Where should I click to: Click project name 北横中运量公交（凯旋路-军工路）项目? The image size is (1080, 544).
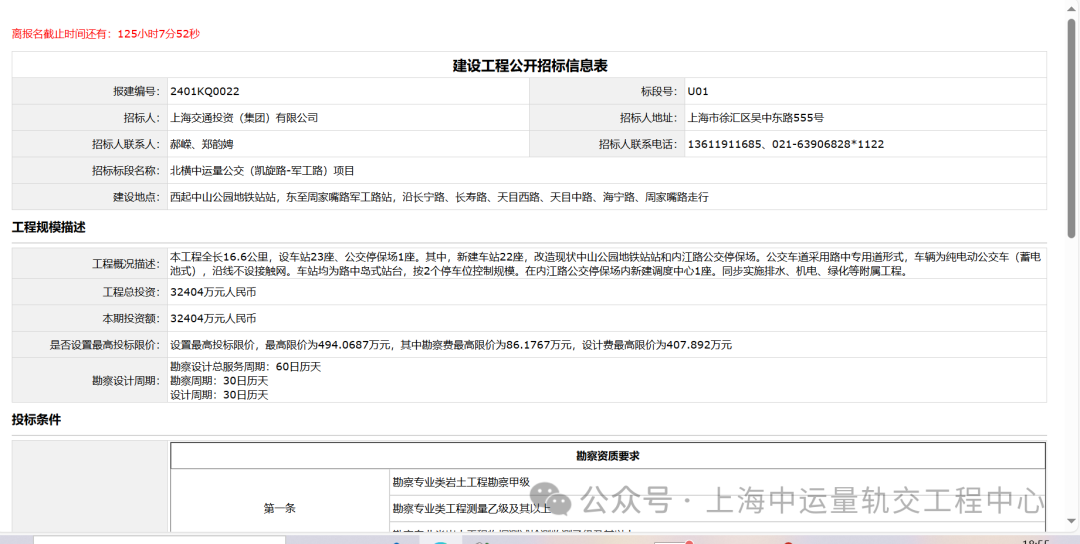click(x=262, y=170)
